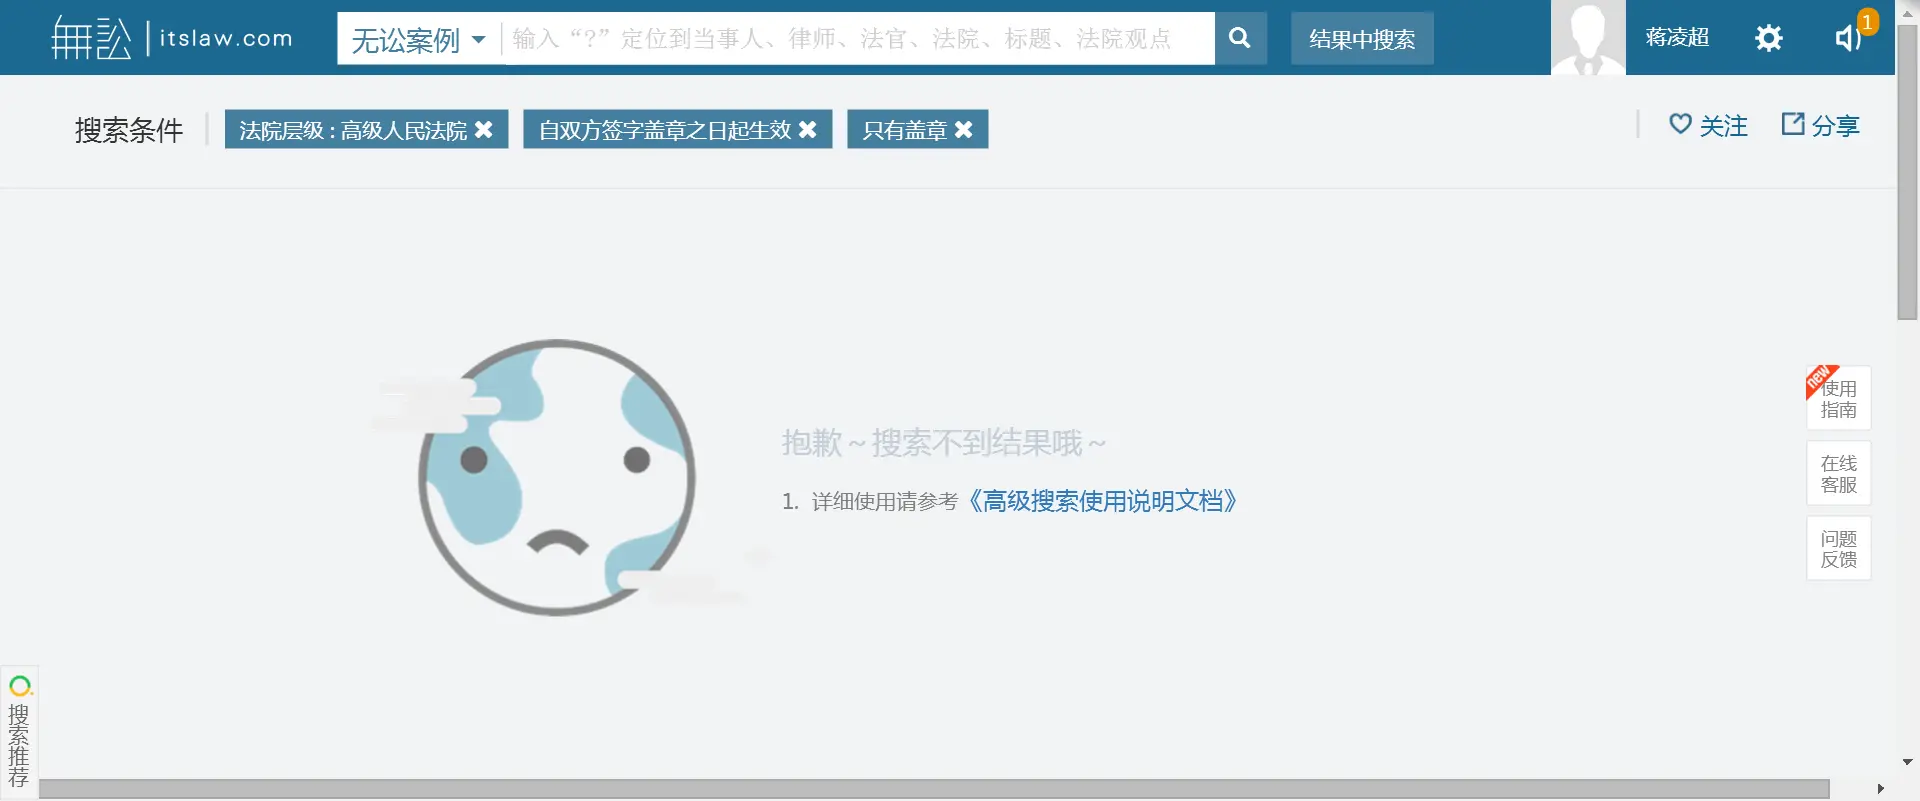Click the 抱歉~搜索不到结果哦~ message
Image resolution: width=1920 pixels, height=801 pixels.
click(x=943, y=443)
